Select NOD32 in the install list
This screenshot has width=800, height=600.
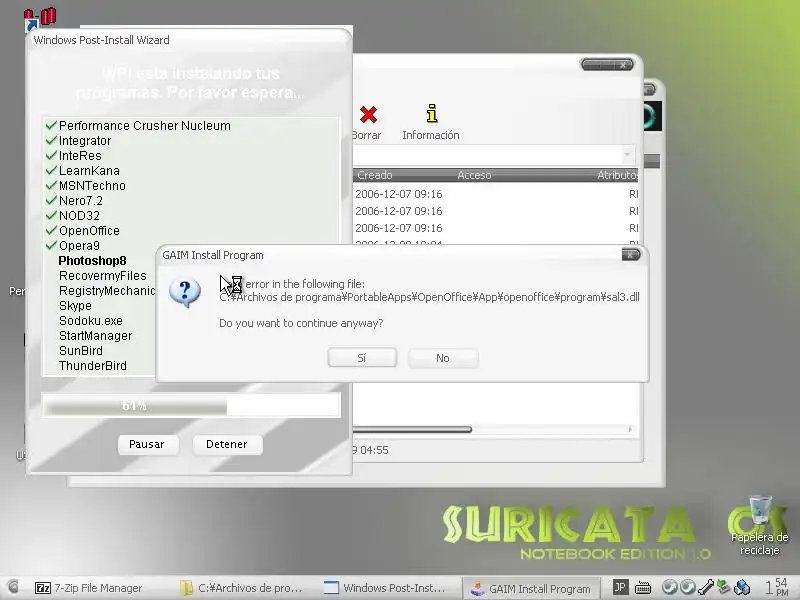(79, 216)
